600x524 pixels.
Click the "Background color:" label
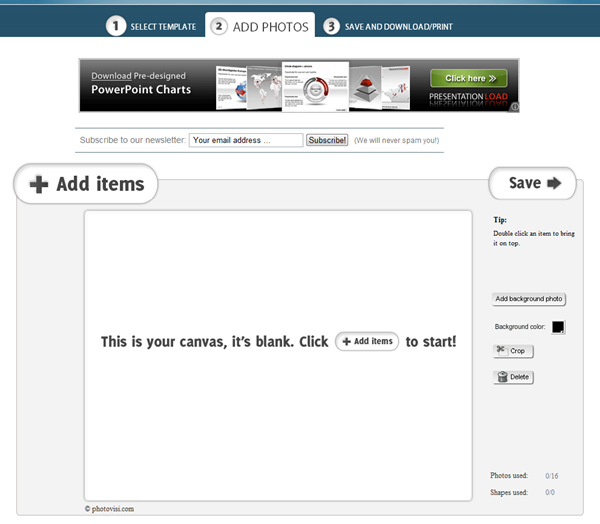click(x=520, y=326)
